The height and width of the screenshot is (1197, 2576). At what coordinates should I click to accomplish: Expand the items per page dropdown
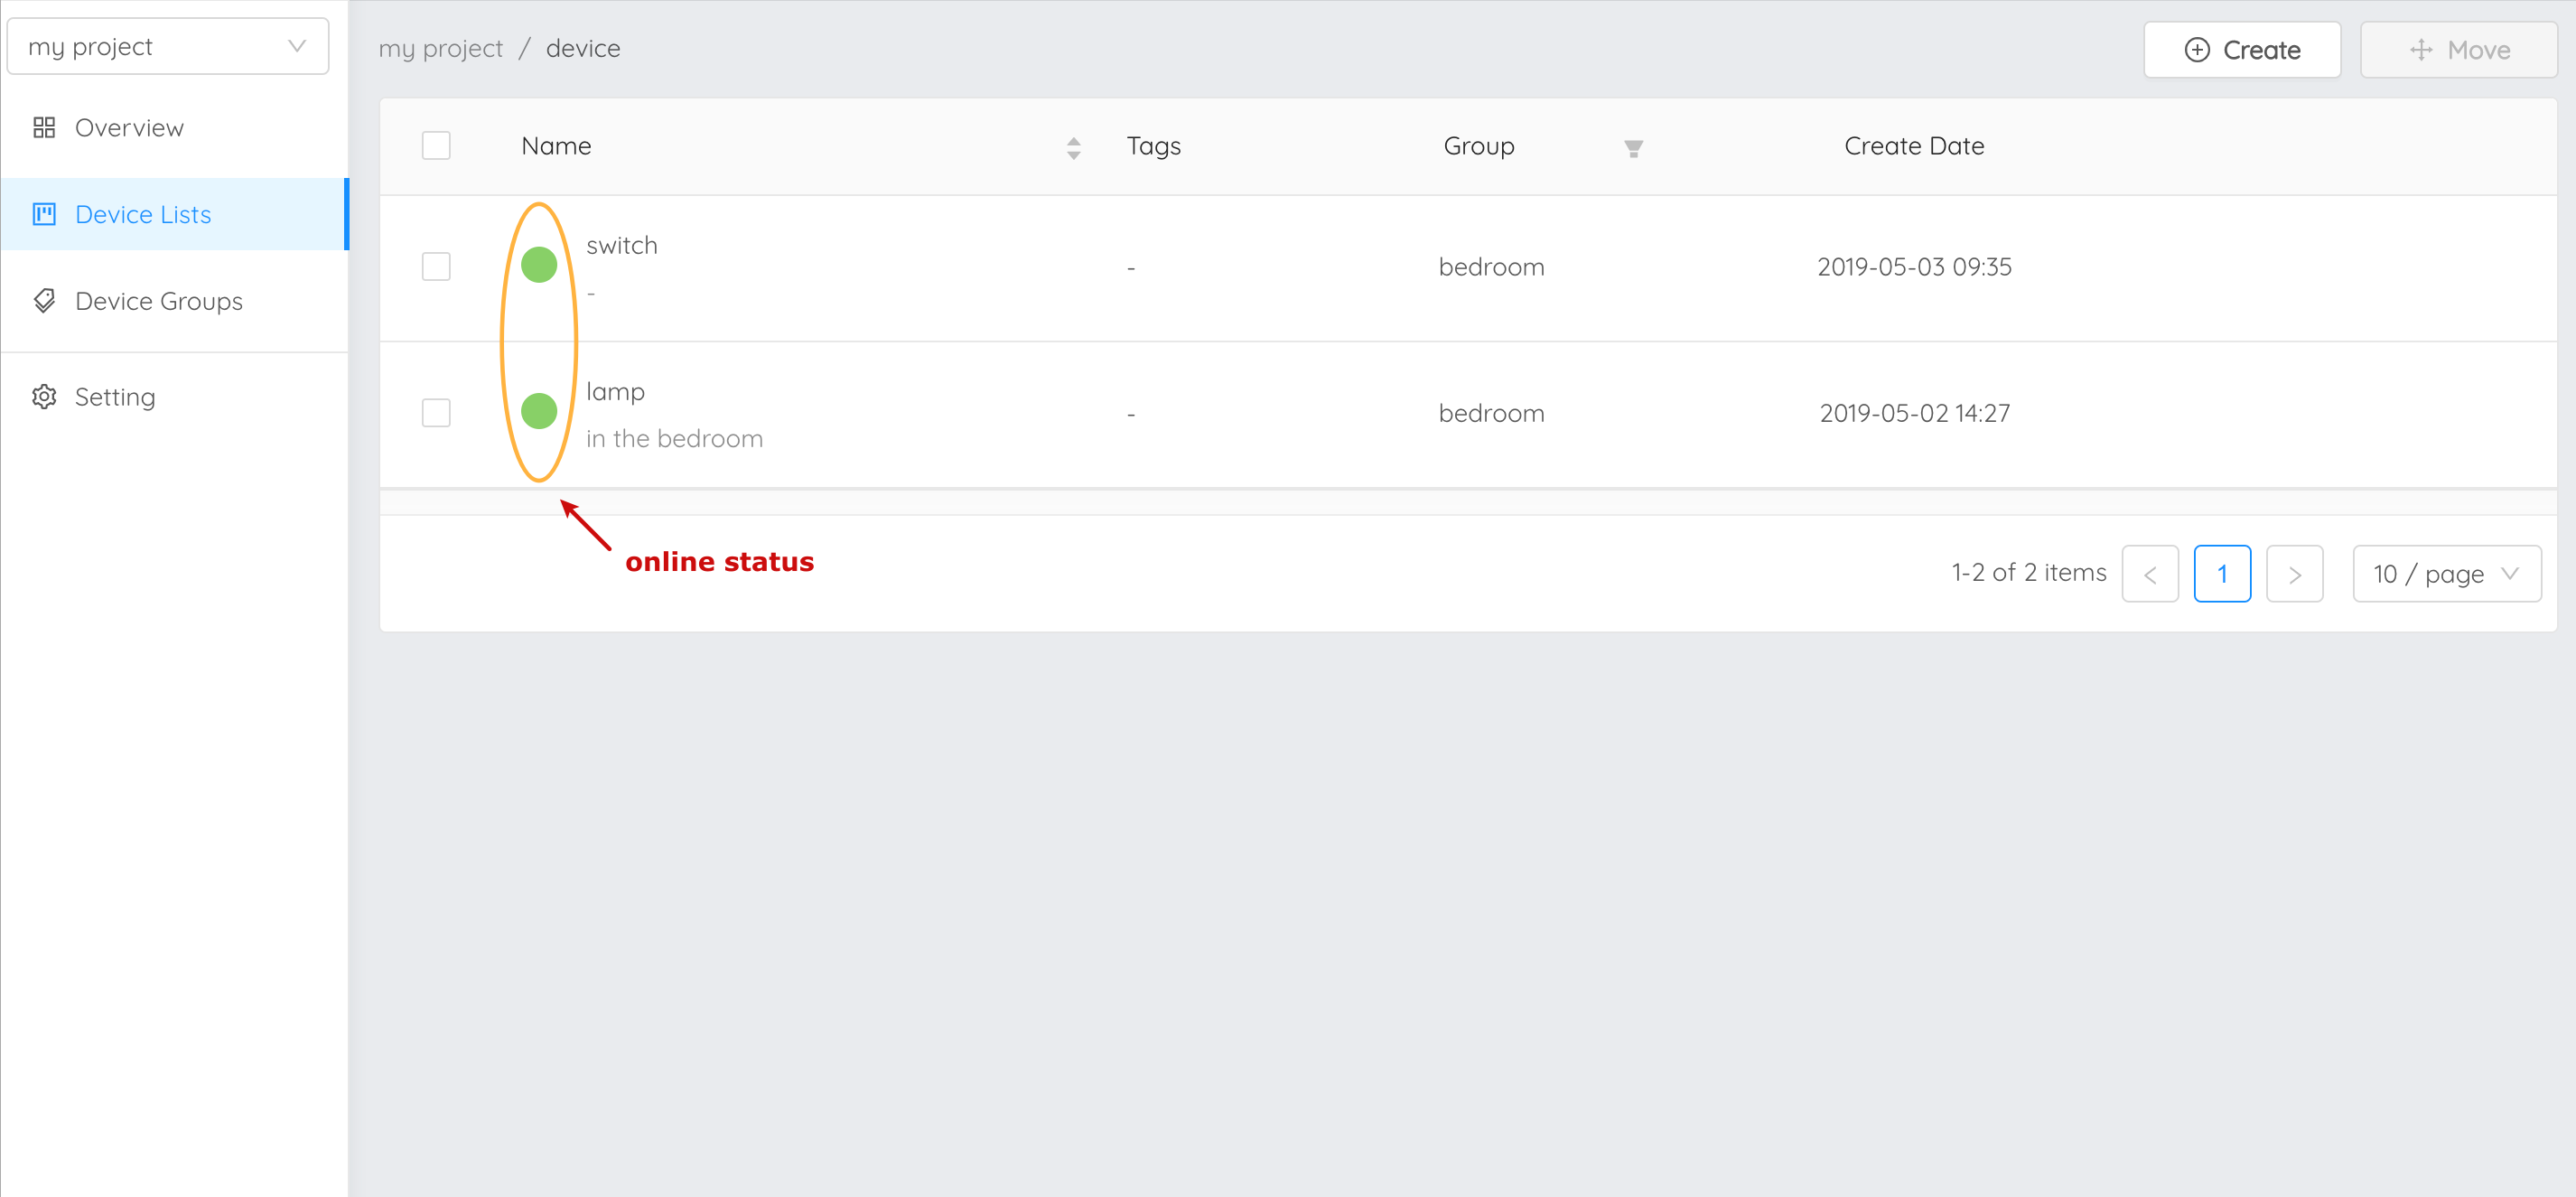tap(2446, 572)
